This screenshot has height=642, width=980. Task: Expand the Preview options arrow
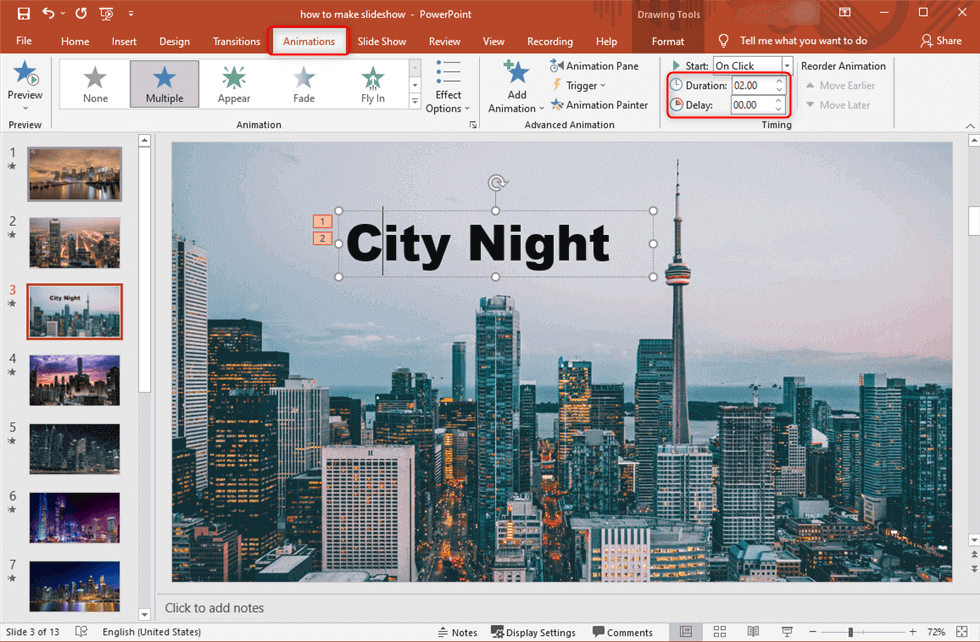(x=25, y=108)
